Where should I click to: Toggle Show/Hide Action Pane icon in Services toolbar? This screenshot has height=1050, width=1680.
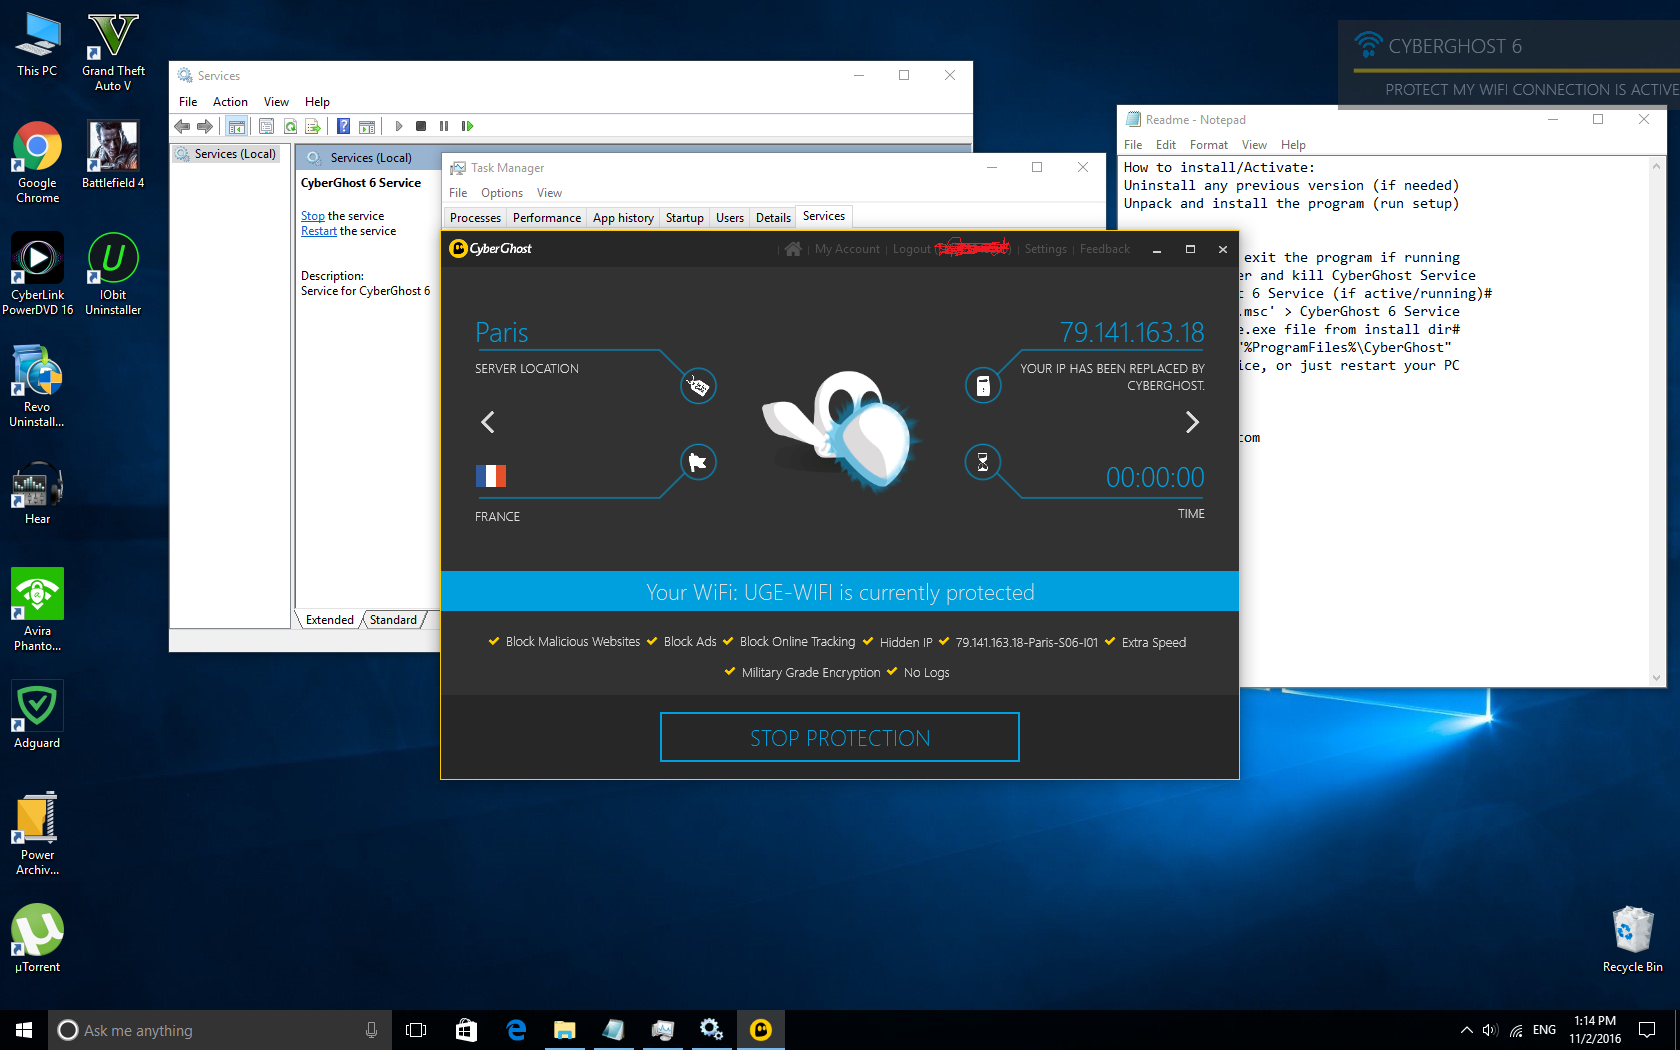tap(367, 126)
